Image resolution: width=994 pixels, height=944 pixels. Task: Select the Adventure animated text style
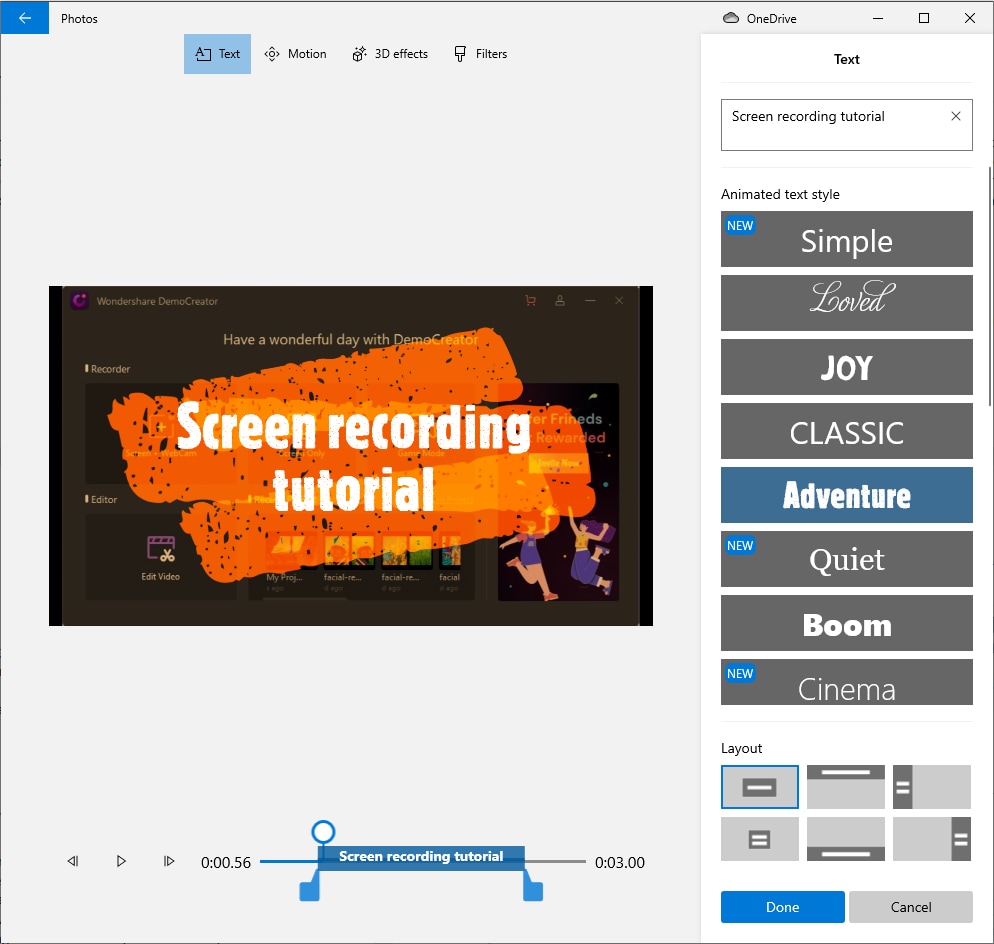(846, 495)
